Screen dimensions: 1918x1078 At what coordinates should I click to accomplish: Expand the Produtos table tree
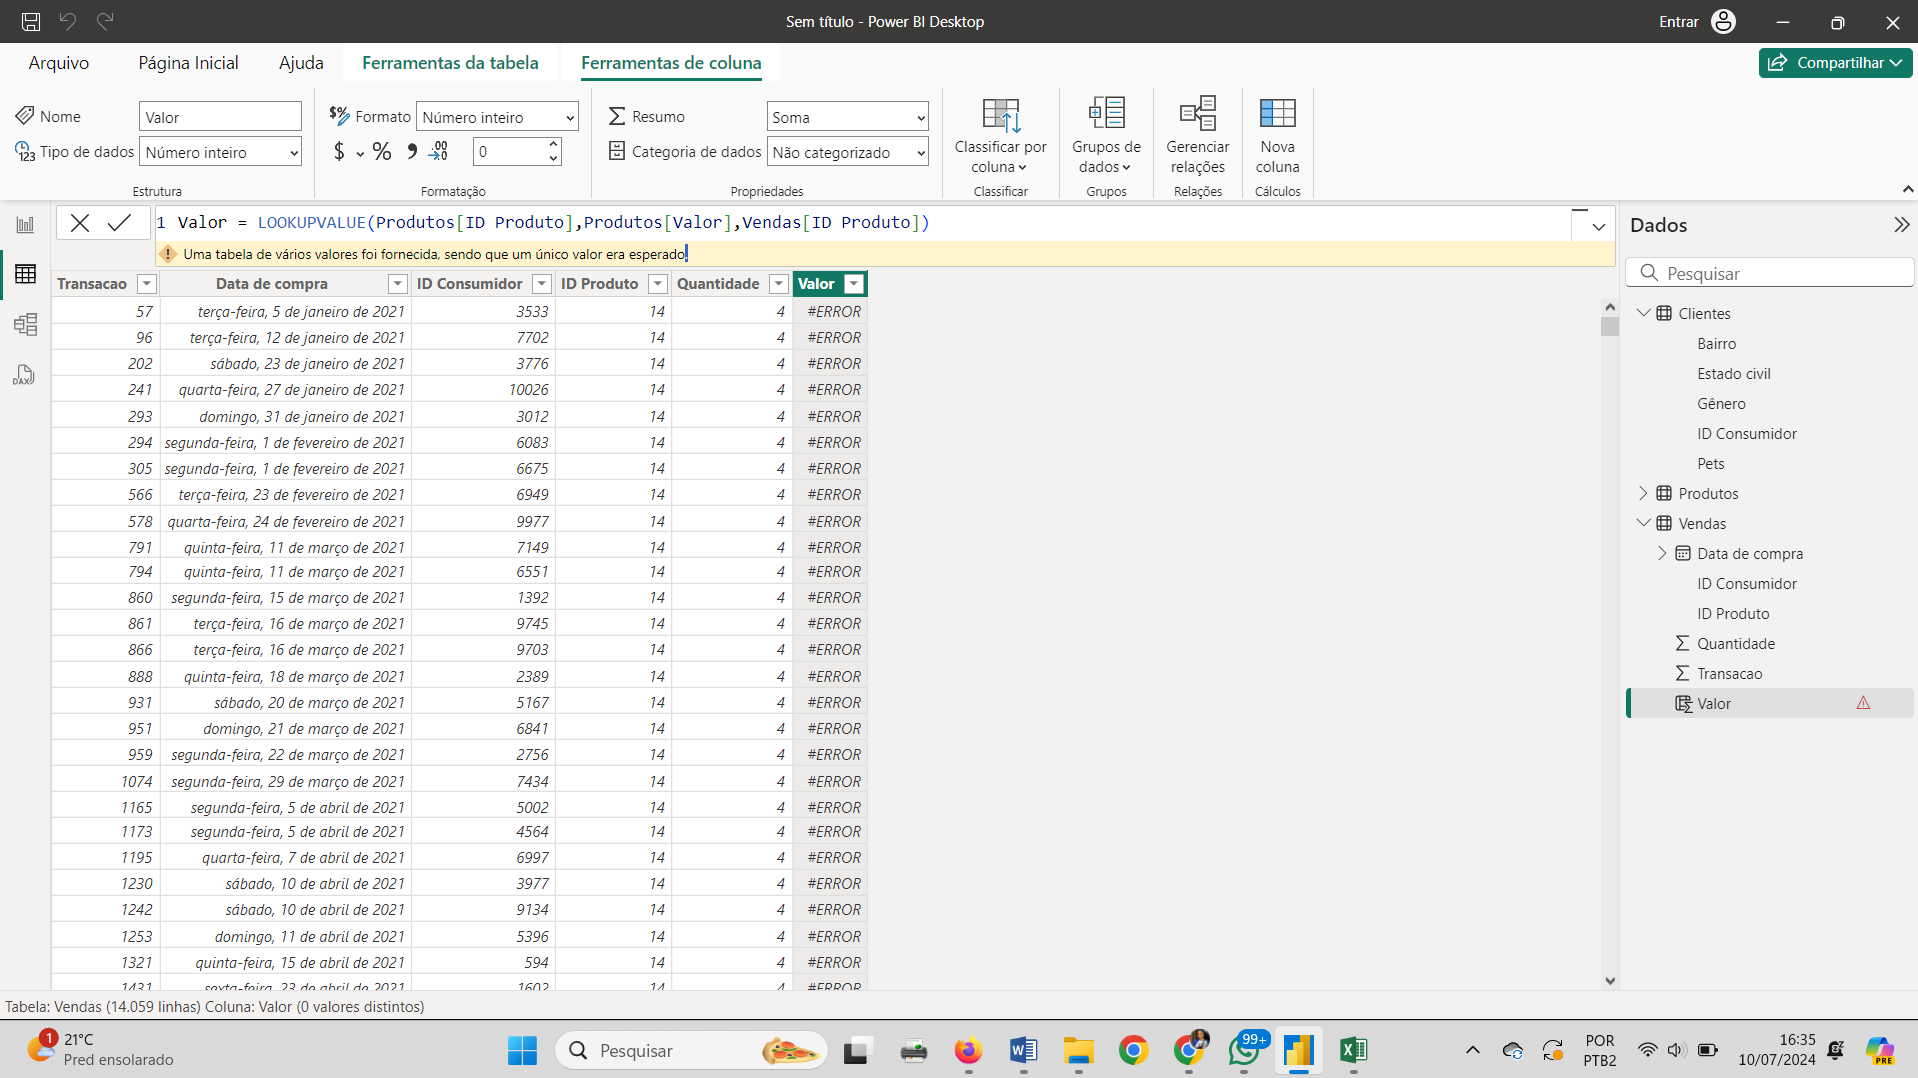pyautogui.click(x=1643, y=493)
